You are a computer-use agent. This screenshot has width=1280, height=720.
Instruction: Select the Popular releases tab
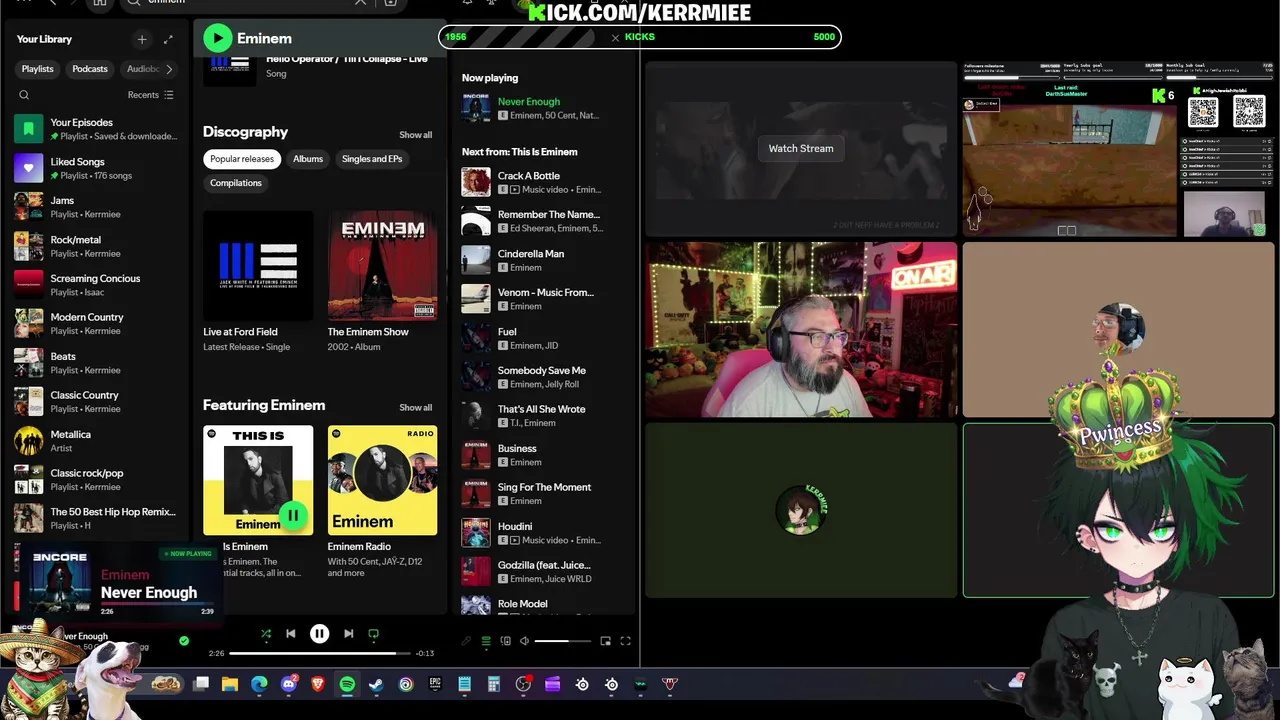click(x=242, y=159)
